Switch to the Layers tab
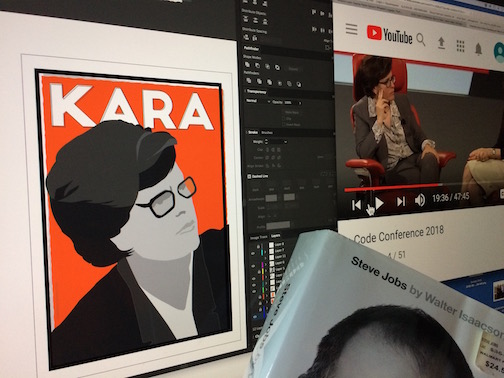Screen dimensions: 504x378 coord(275,236)
